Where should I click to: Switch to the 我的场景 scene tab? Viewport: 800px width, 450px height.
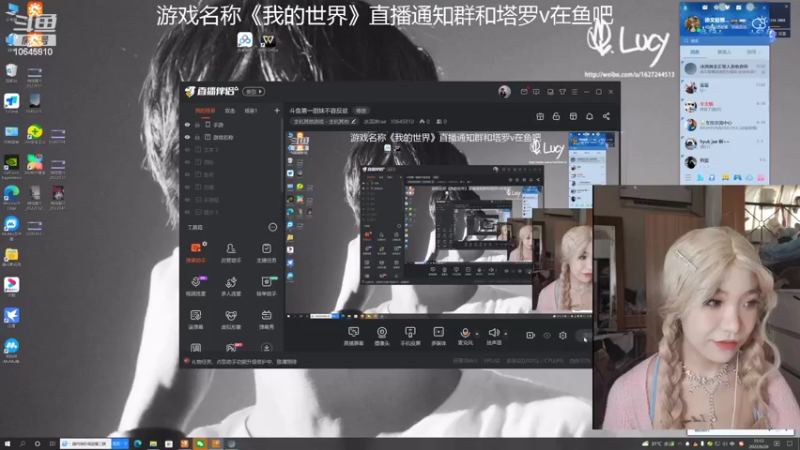[205, 111]
